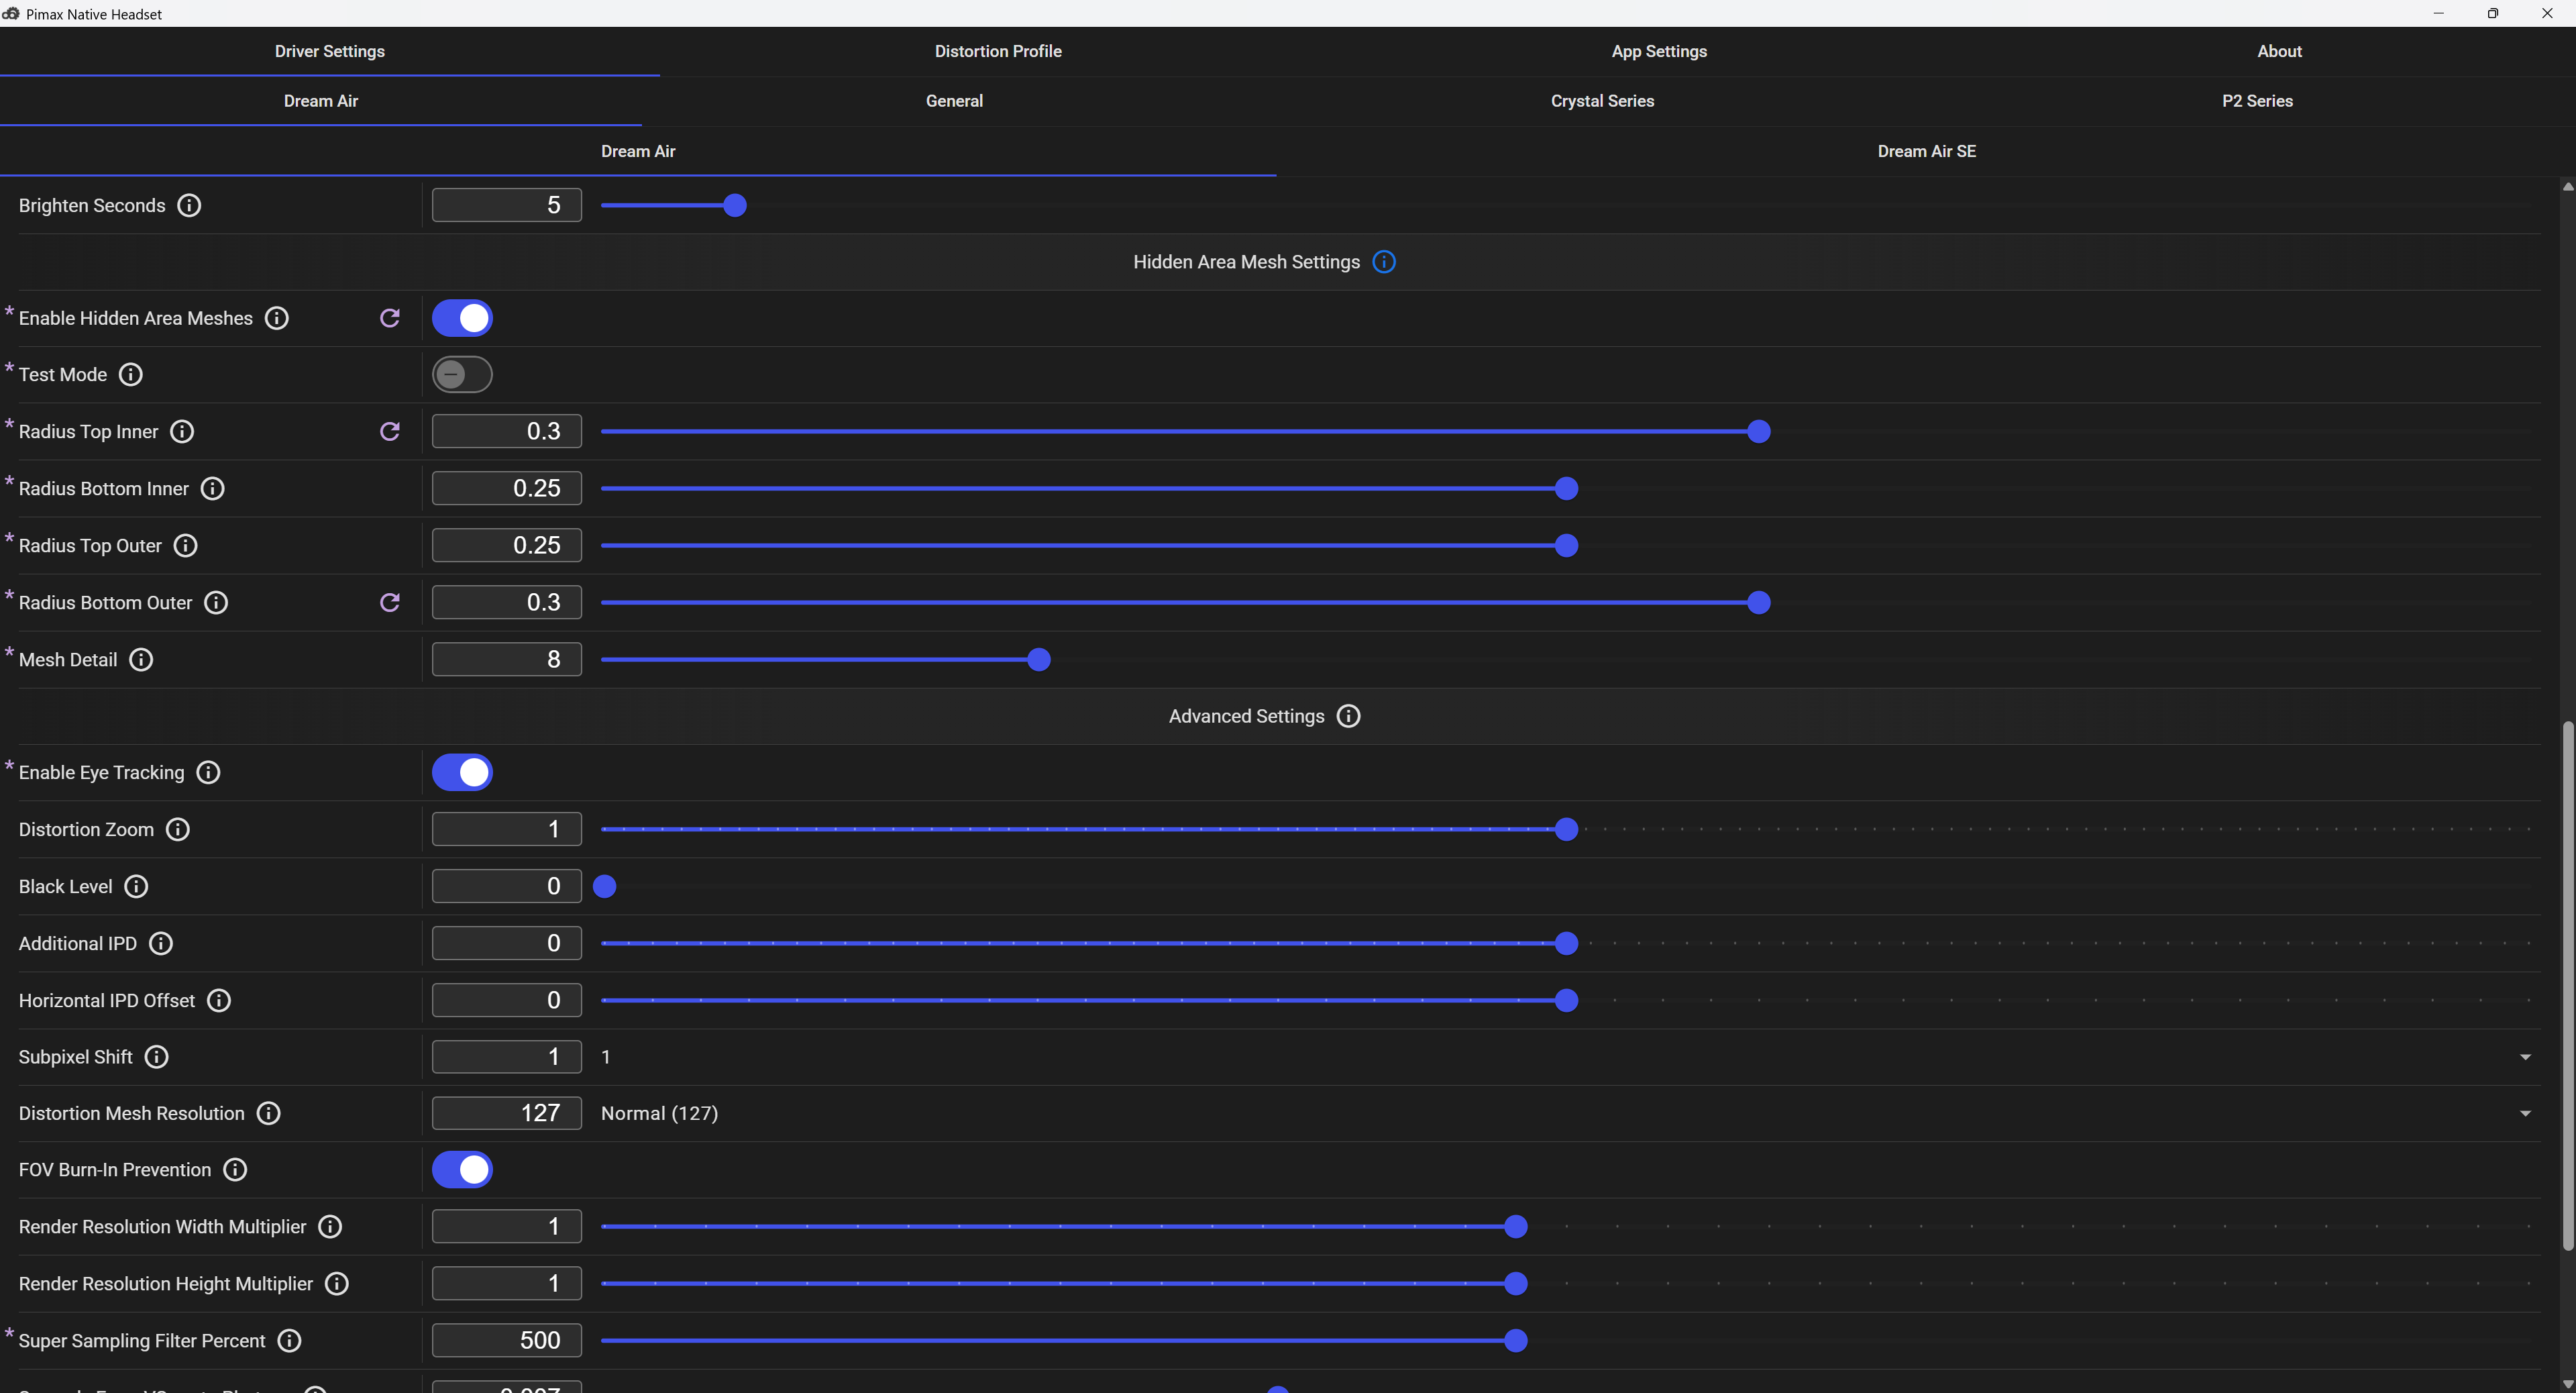Go to the App Settings tab

1659,51
